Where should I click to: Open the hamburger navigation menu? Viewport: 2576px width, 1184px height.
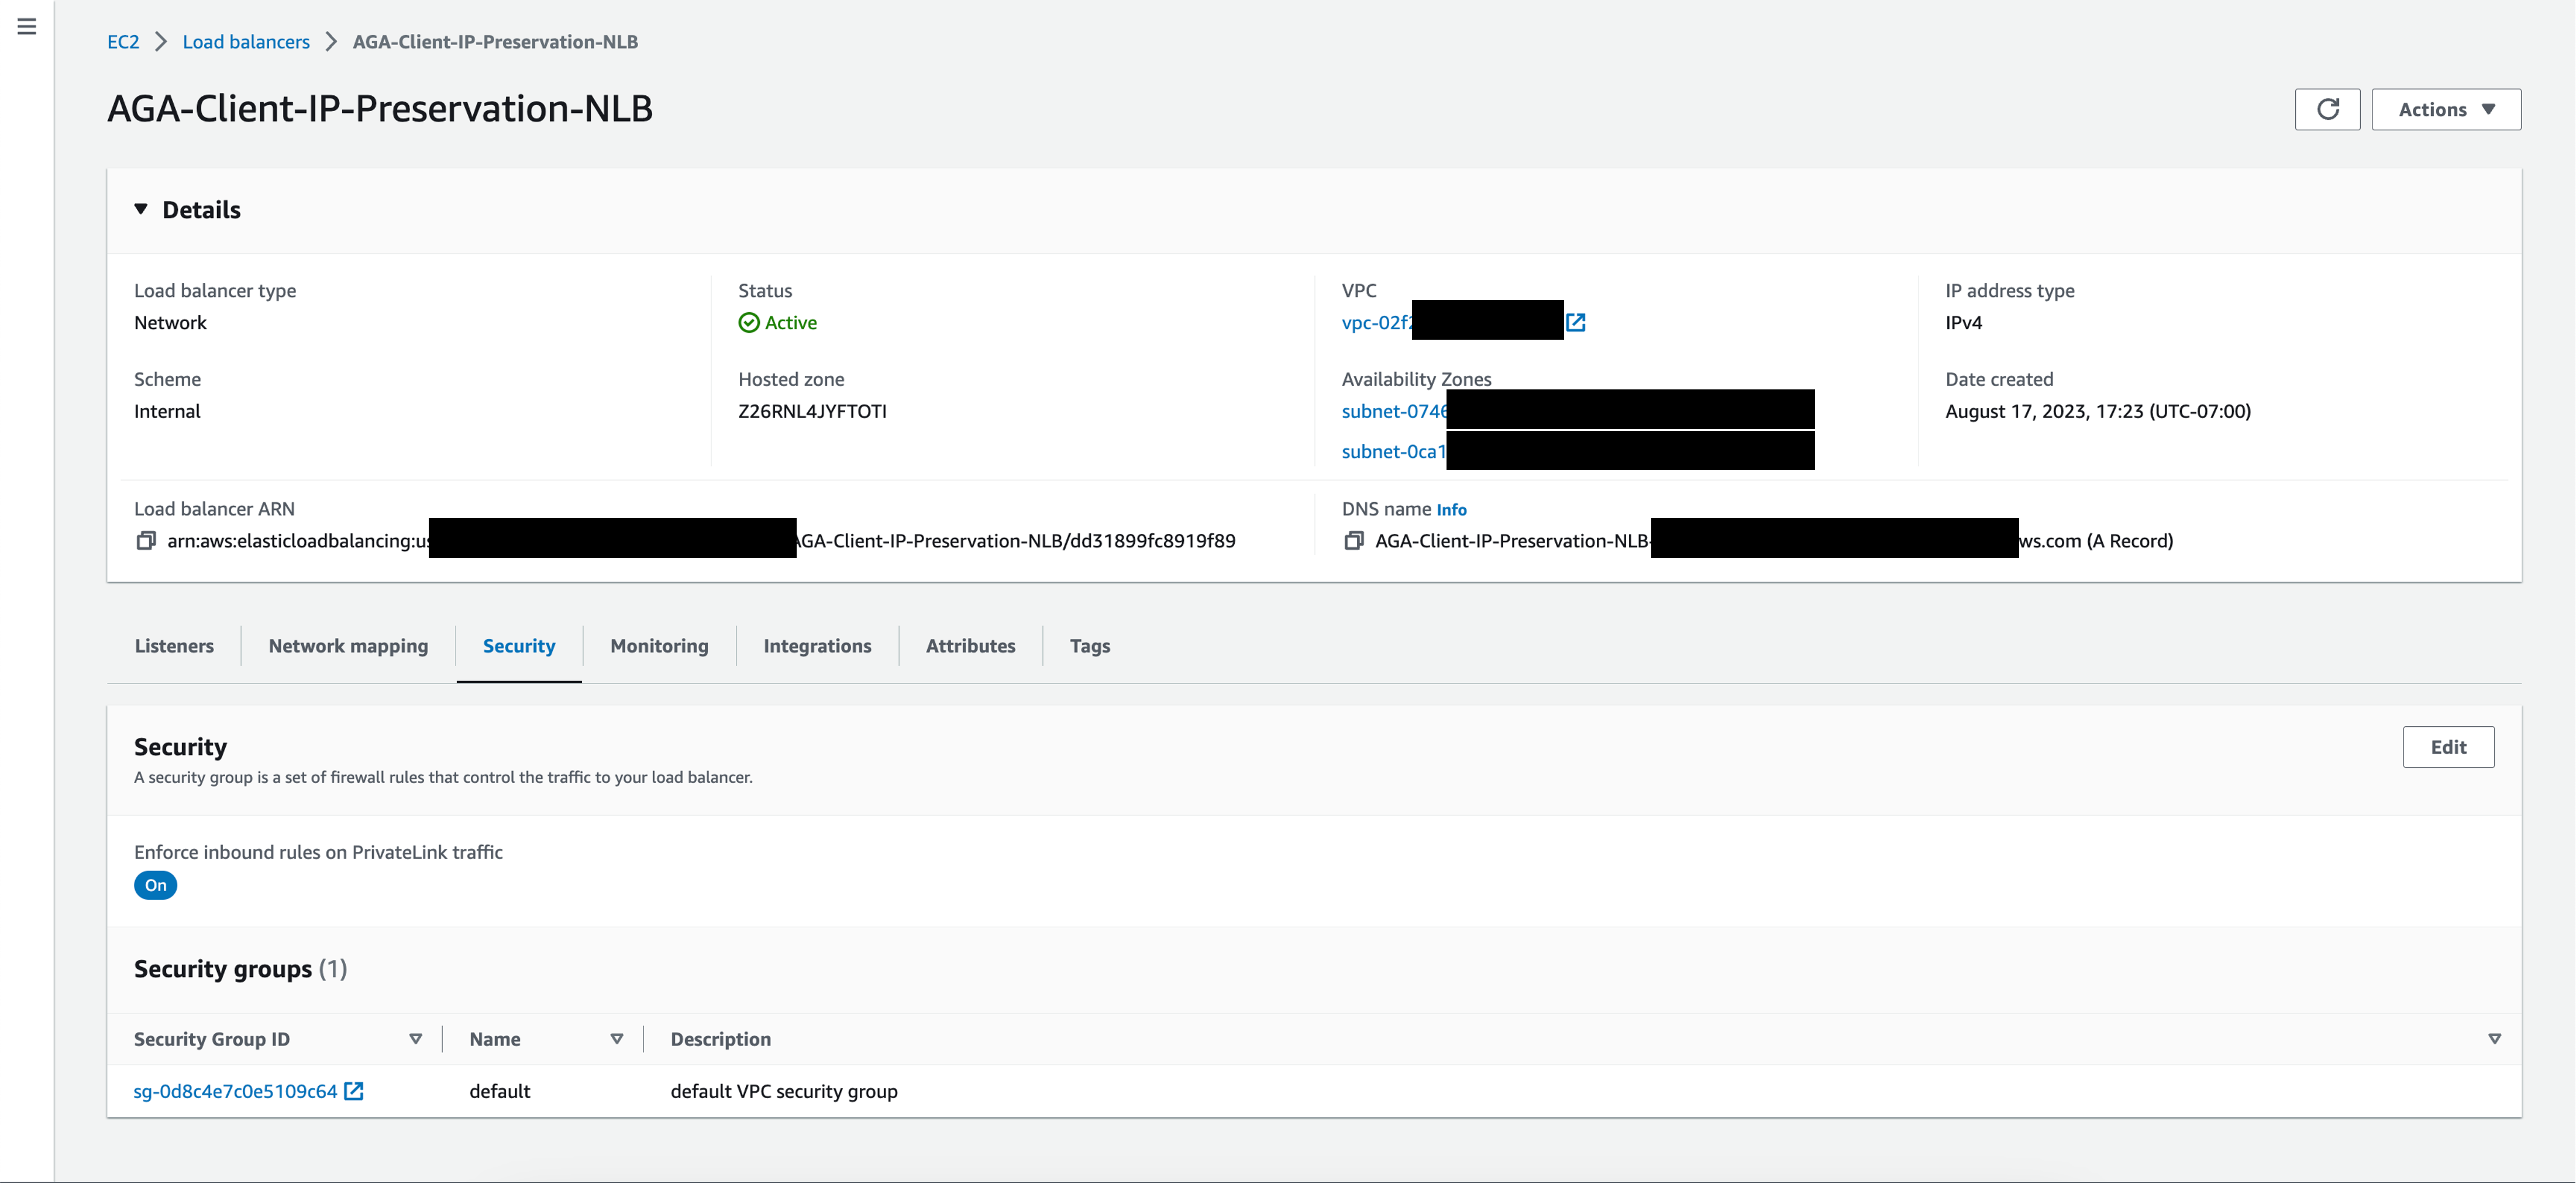pyautogui.click(x=27, y=27)
